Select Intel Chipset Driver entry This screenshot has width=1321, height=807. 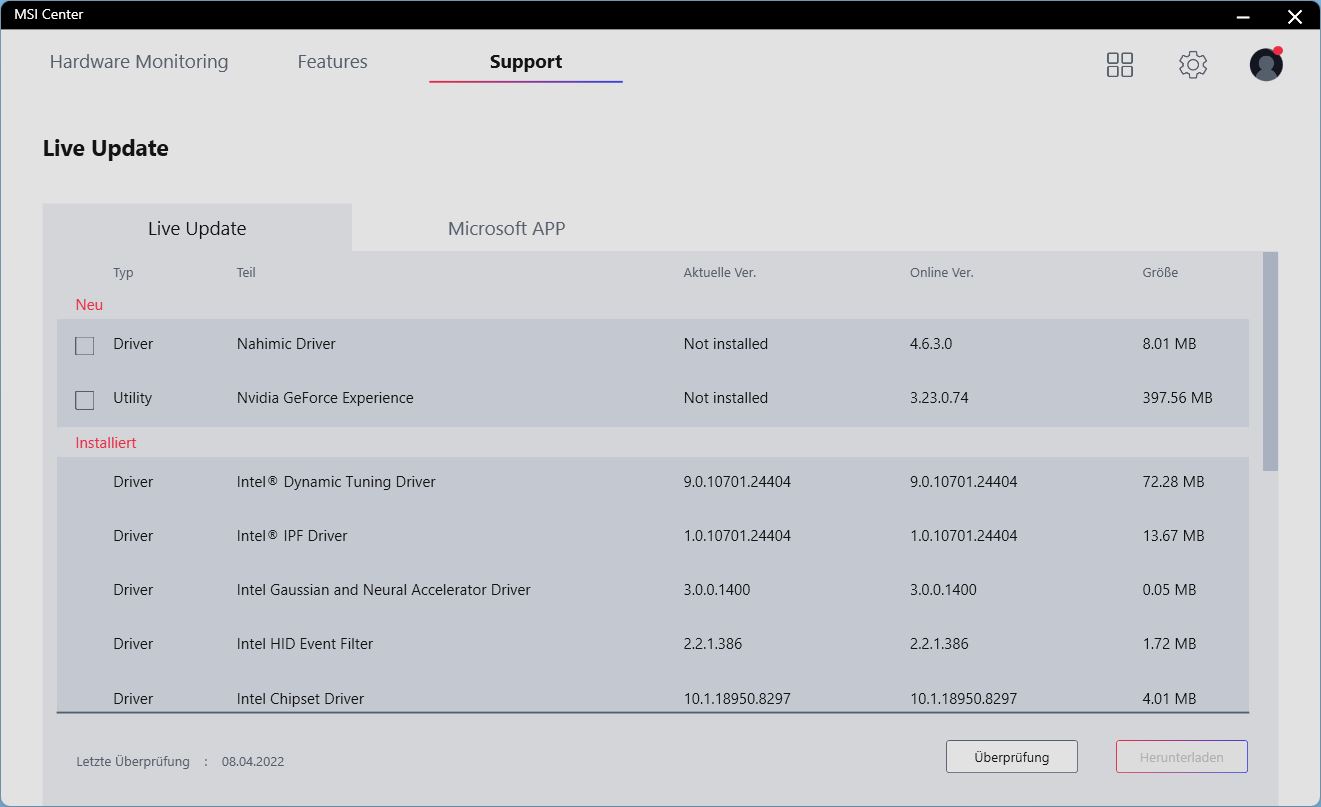tap(300, 699)
